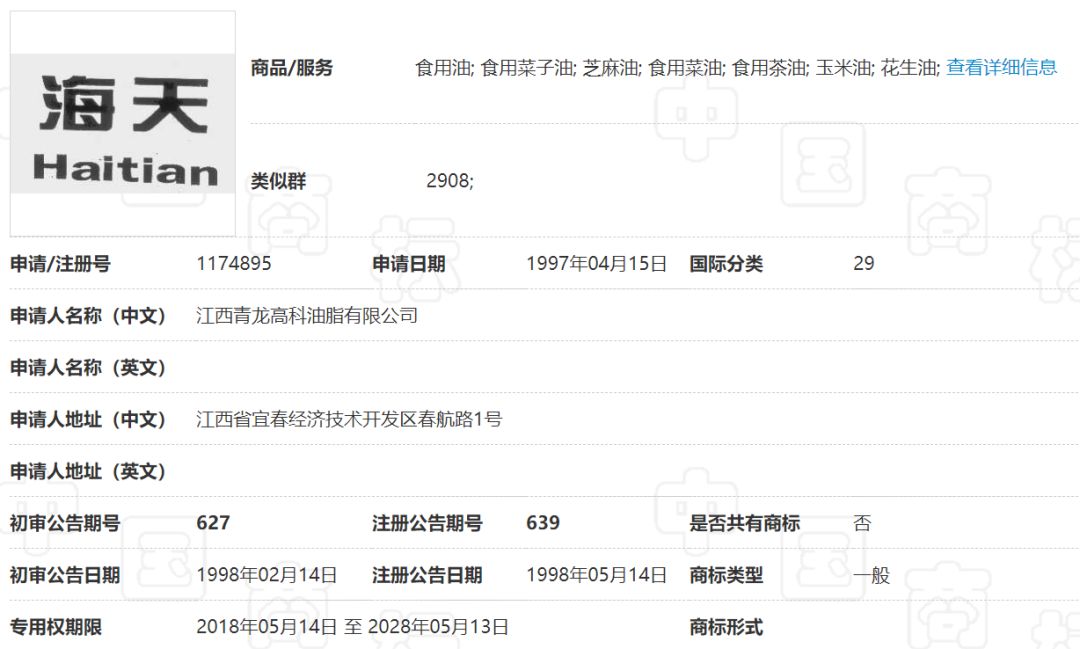Click the 类似群 label
The height and width of the screenshot is (649, 1080).
click(x=278, y=181)
